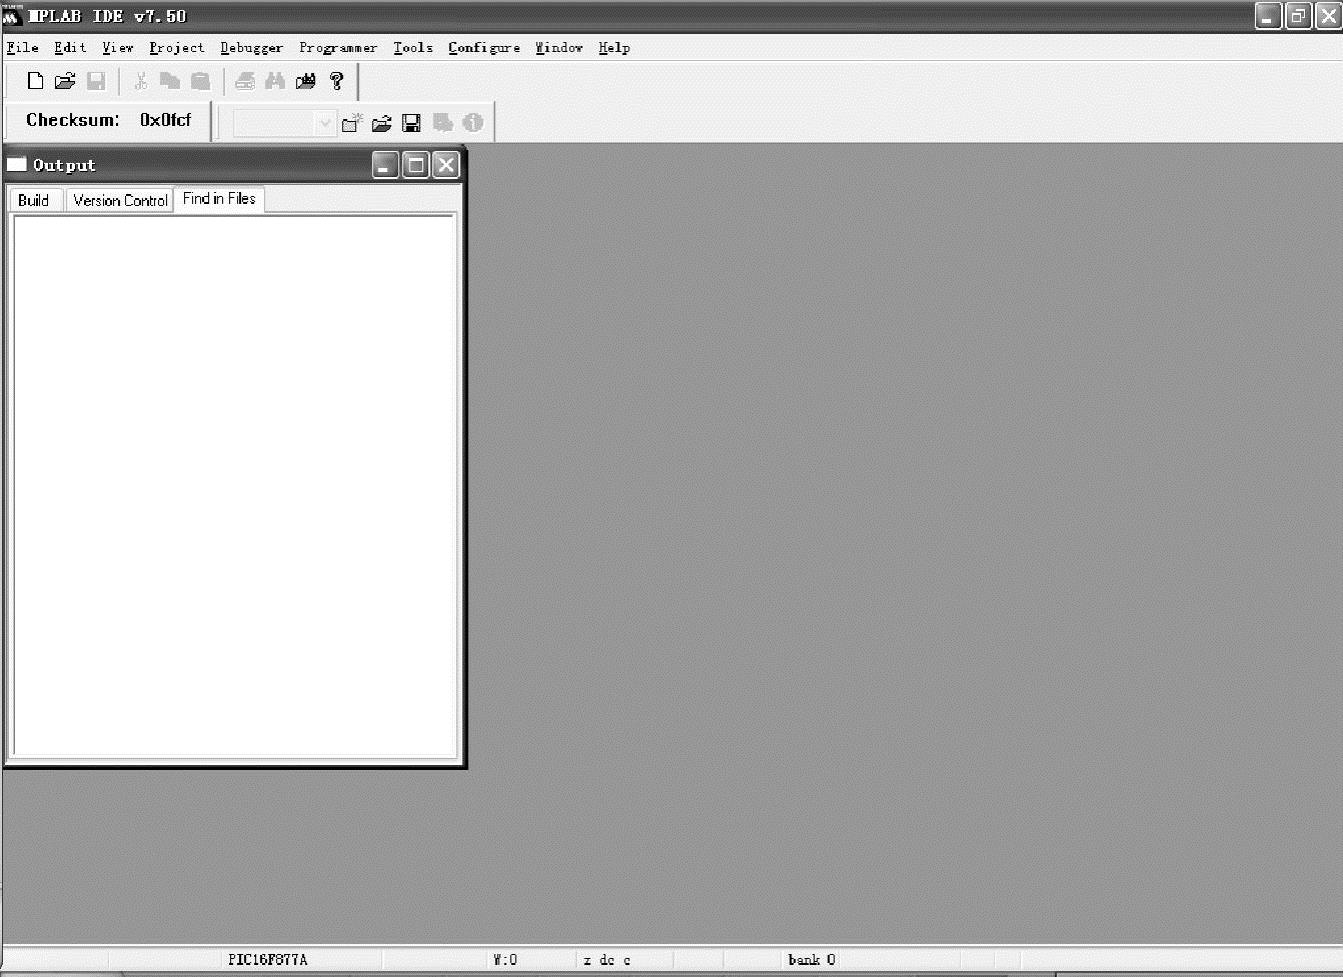1343x977 pixels.
Task: Click the New Project icon
Action: tap(351, 123)
